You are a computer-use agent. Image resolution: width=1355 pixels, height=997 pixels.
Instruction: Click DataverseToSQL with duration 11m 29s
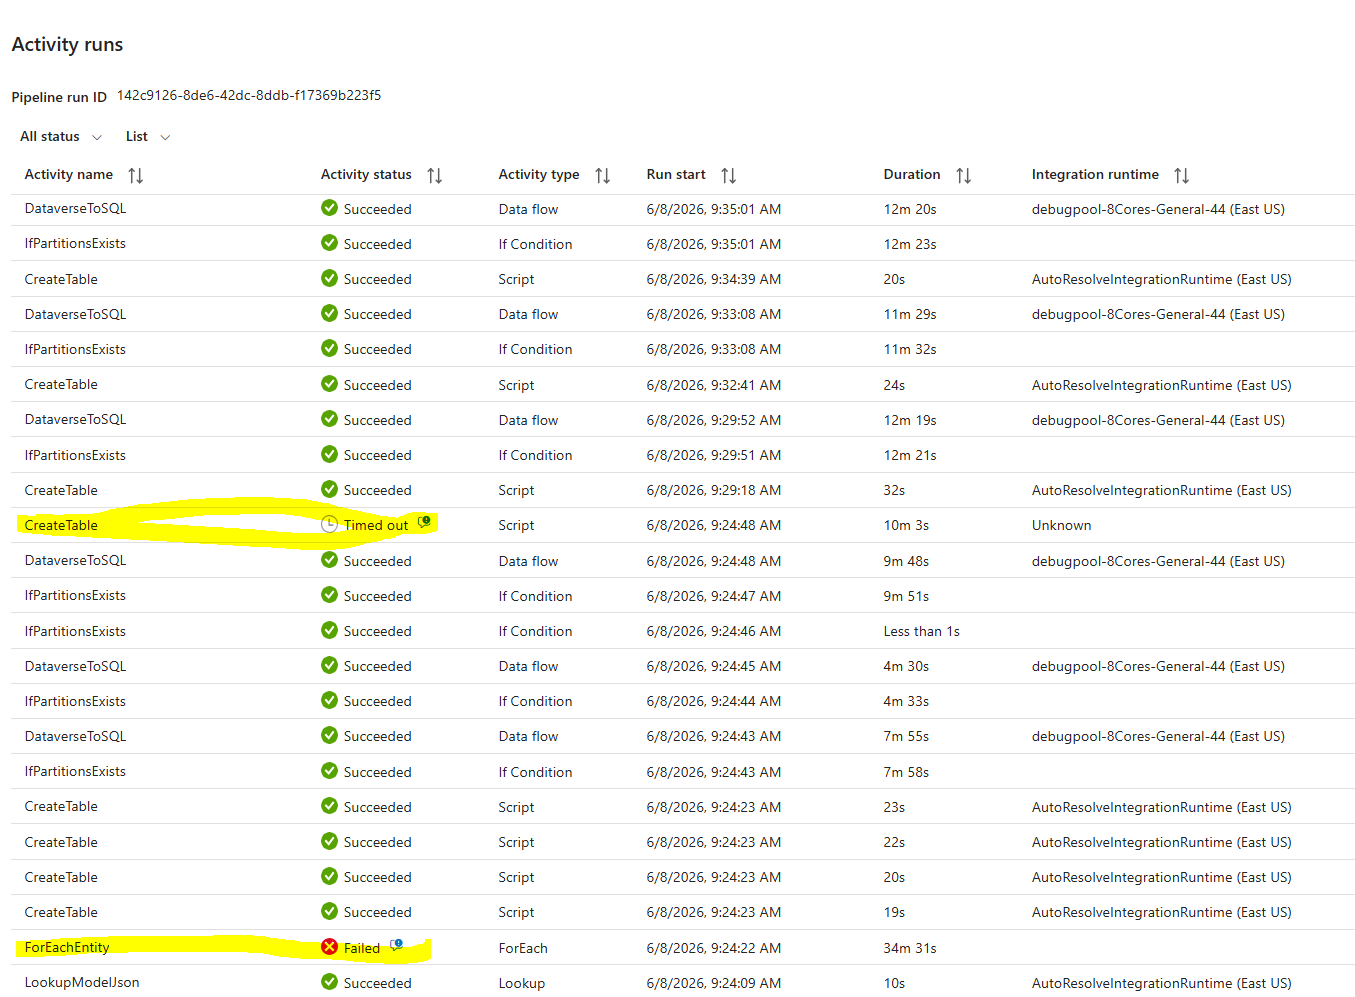tap(76, 314)
